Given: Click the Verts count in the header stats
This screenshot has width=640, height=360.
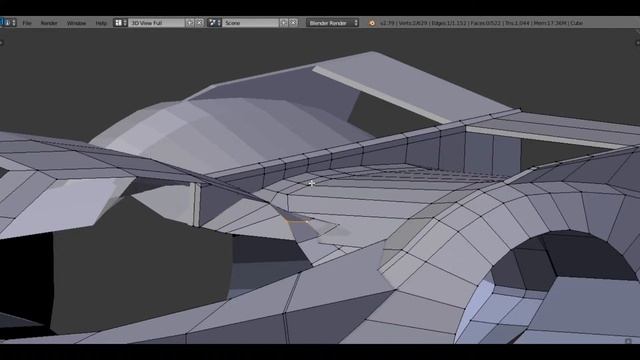Looking at the screenshot, I should pos(413,23).
